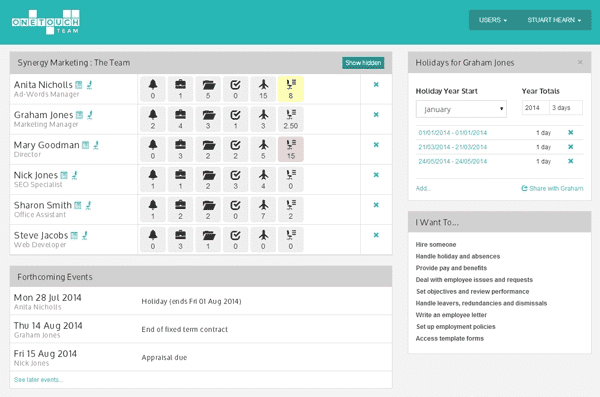Open Sharon Smith's briefcase icon
This screenshot has height=397, width=600.
tap(180, 209)
